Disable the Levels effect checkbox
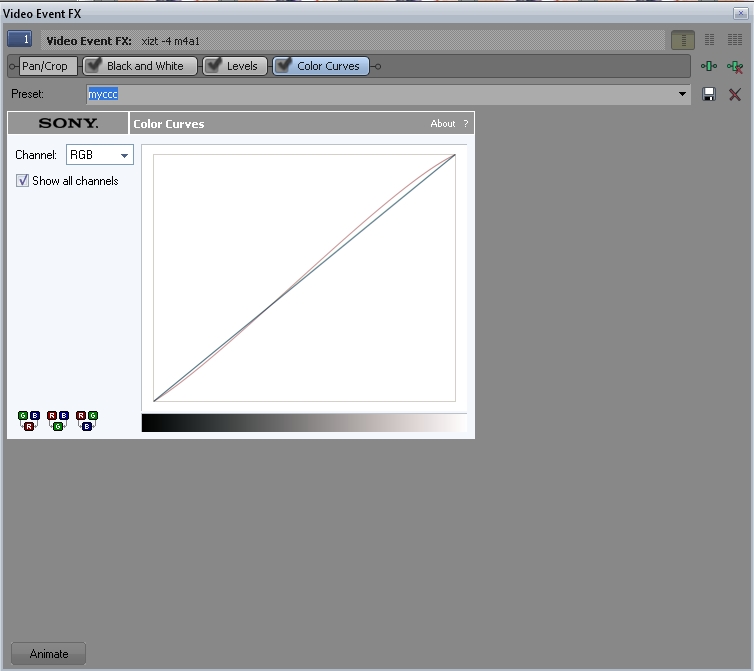754x671 pixels. point(214,65)
